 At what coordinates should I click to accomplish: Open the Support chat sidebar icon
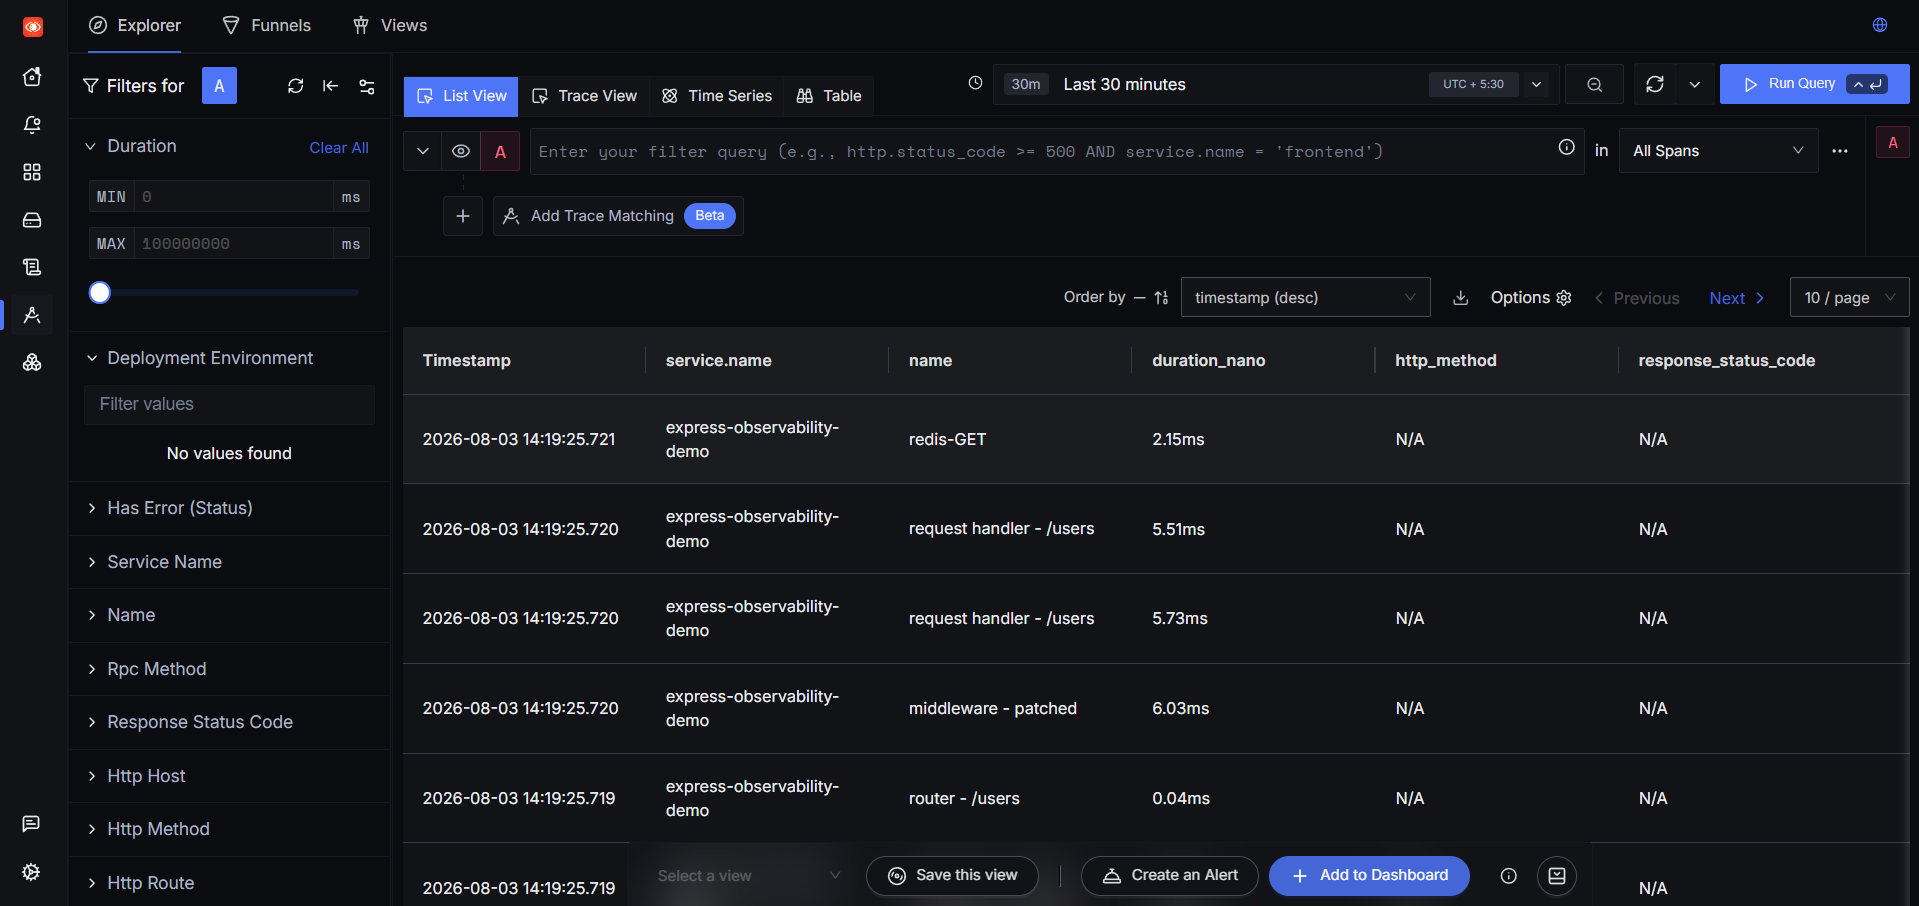pos(31,824)
